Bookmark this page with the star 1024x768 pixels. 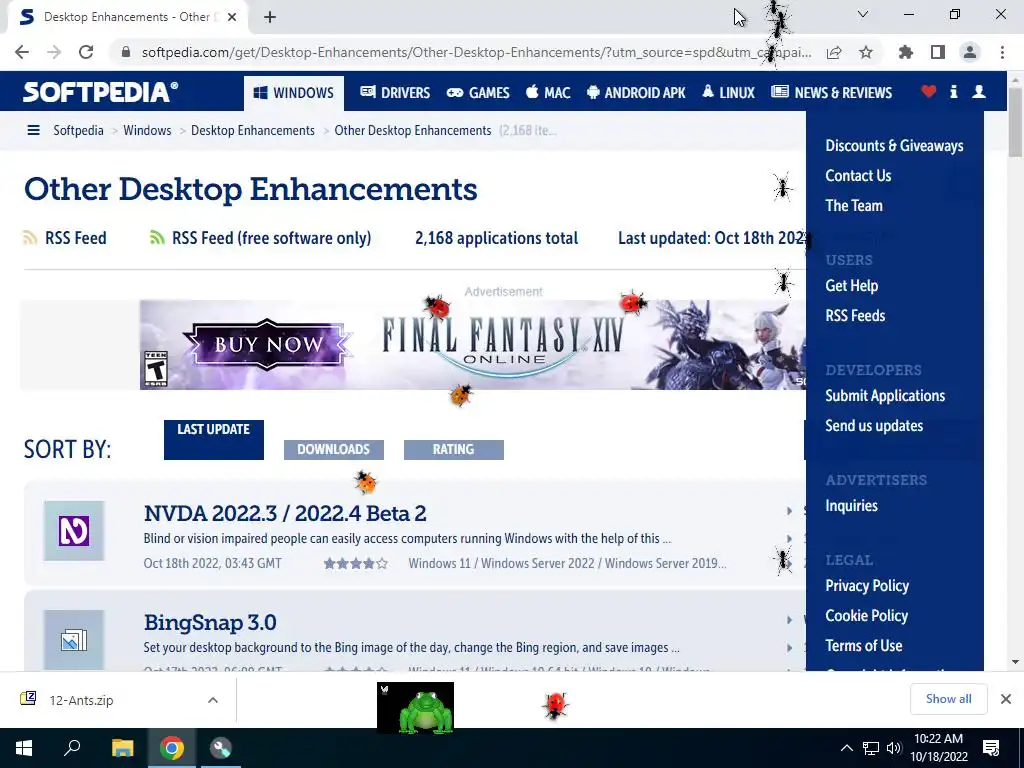(866, 52)
